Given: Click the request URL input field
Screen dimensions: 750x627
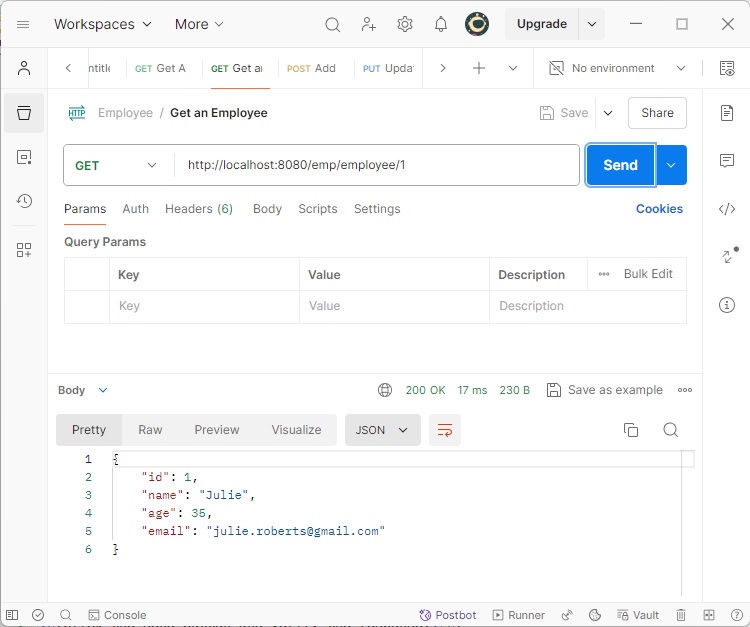Looking at the screenshot, I should tap(378, 165).
